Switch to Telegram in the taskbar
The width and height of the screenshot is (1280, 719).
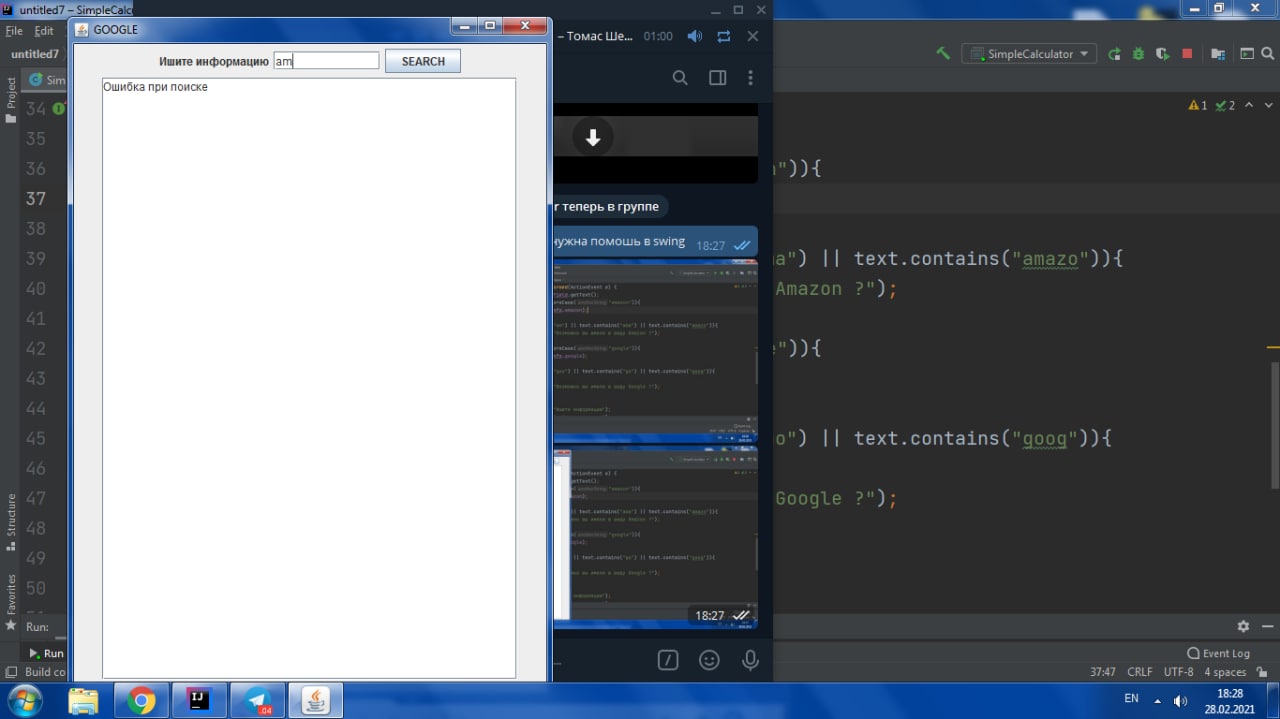pos(257,701)
